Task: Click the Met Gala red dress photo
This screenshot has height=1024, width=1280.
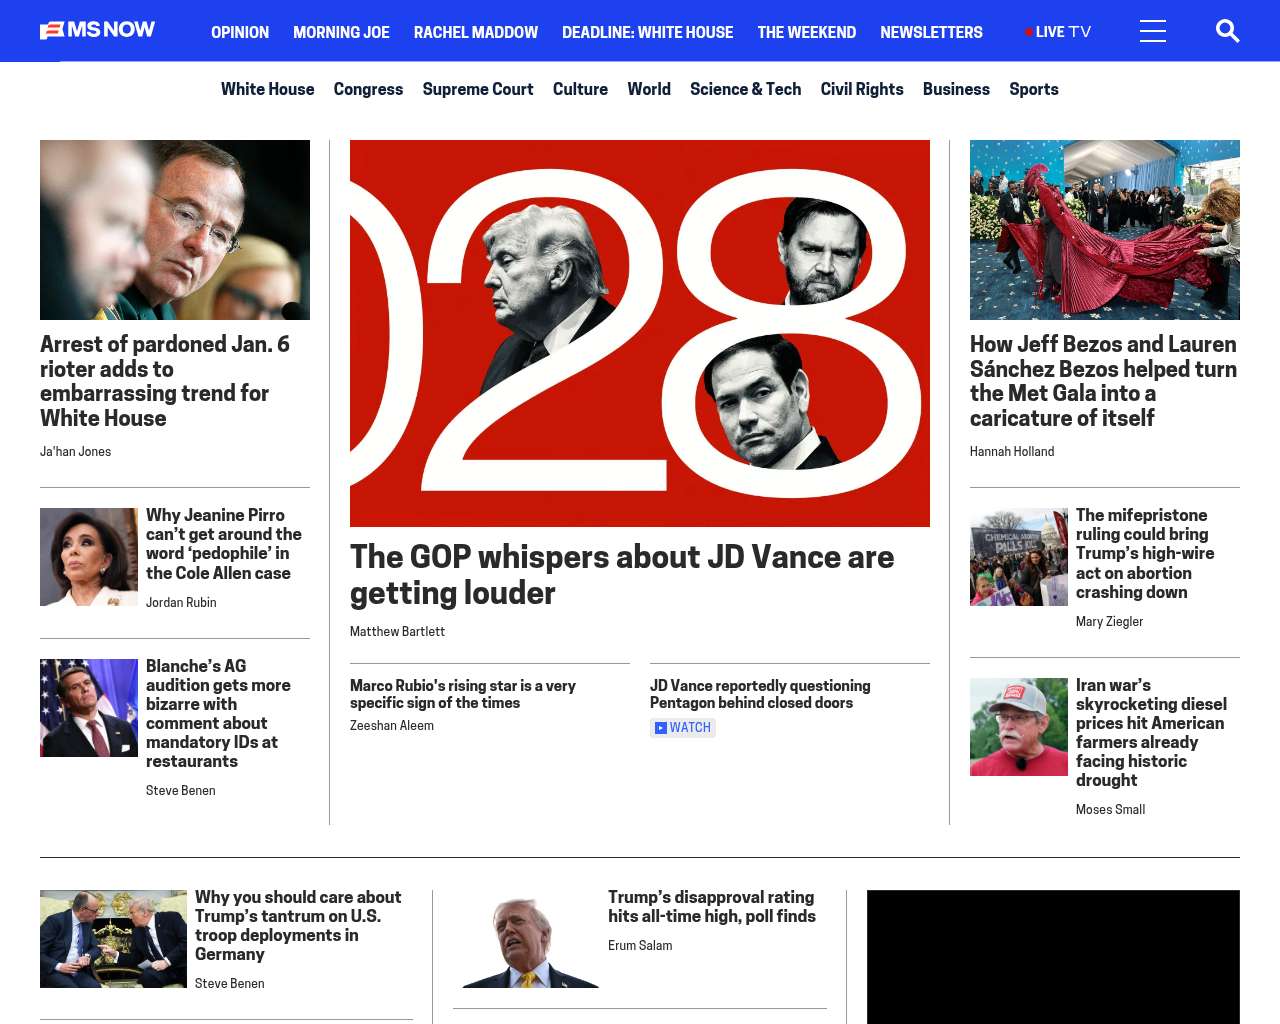Action: [1105, 230]
